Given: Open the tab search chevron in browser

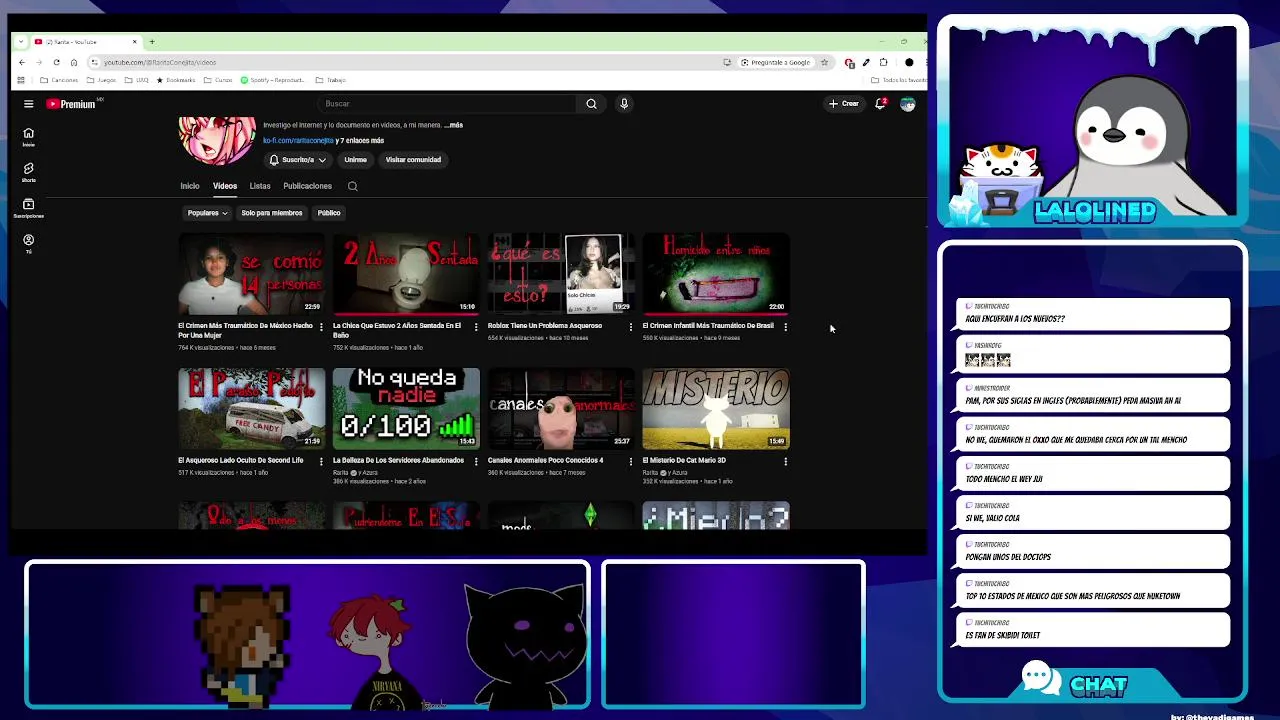Looking at the screenshot, I should click(x=21, y=42).
